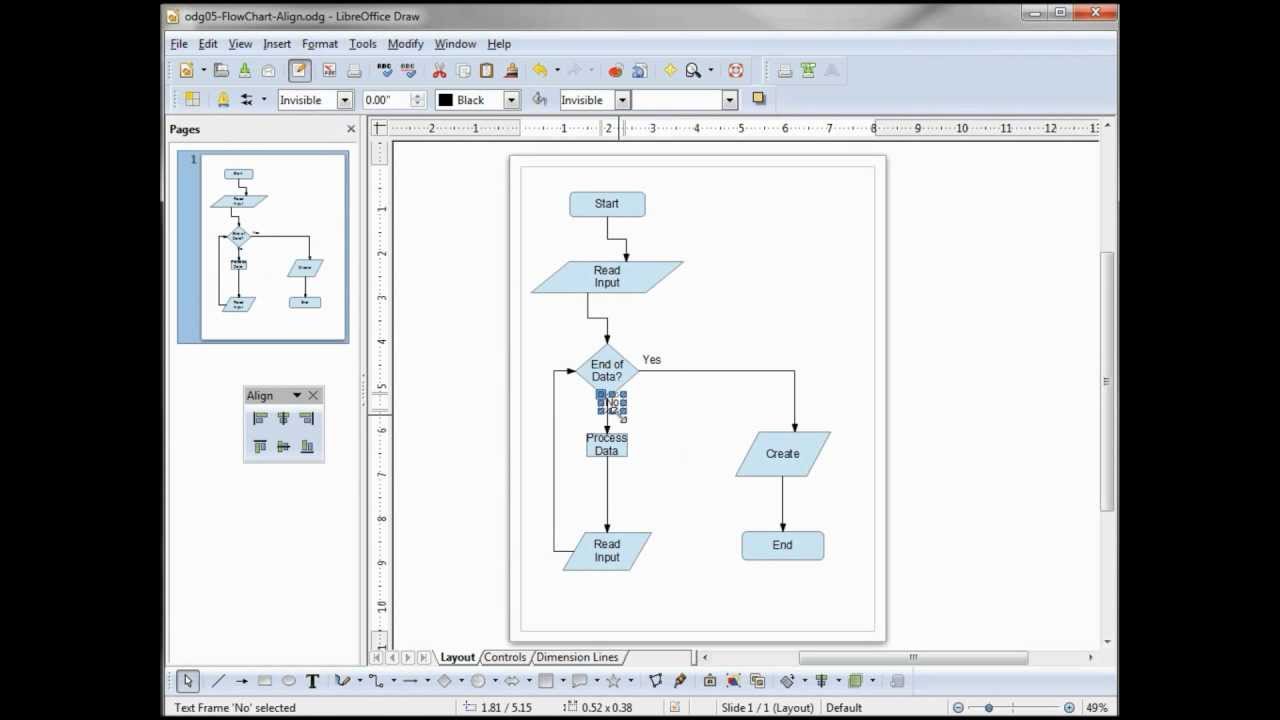The height and width of the screenshot is (720, 1280).
Task: Click the Glue points tool icon
Action: click(x=680, y=681)
